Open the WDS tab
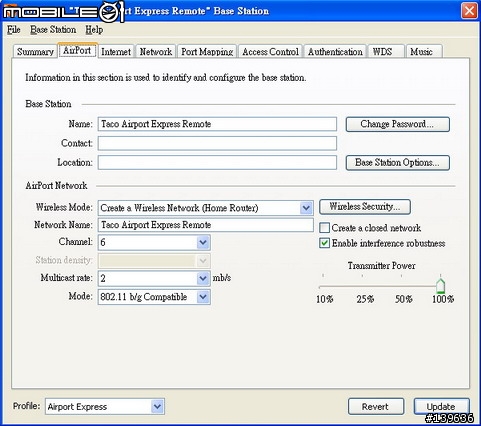Image resolution: width=481 pixels, height=426 pixels. pos(386,52)
